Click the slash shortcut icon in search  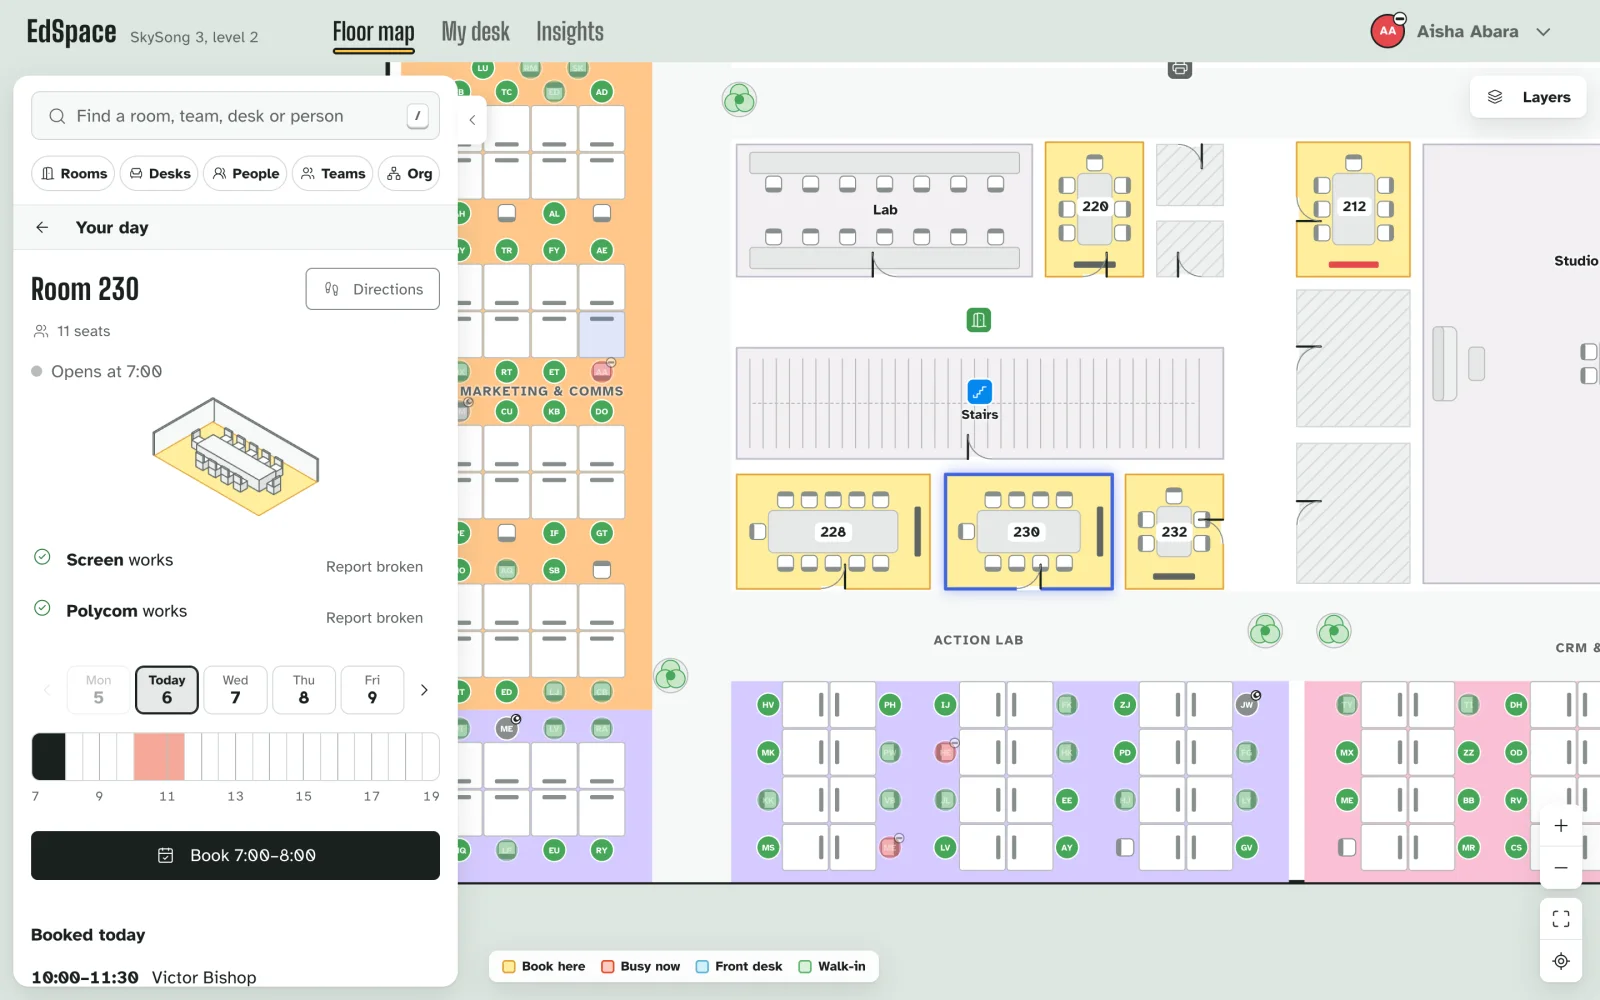pyautogui.click(x=418, y=116)
